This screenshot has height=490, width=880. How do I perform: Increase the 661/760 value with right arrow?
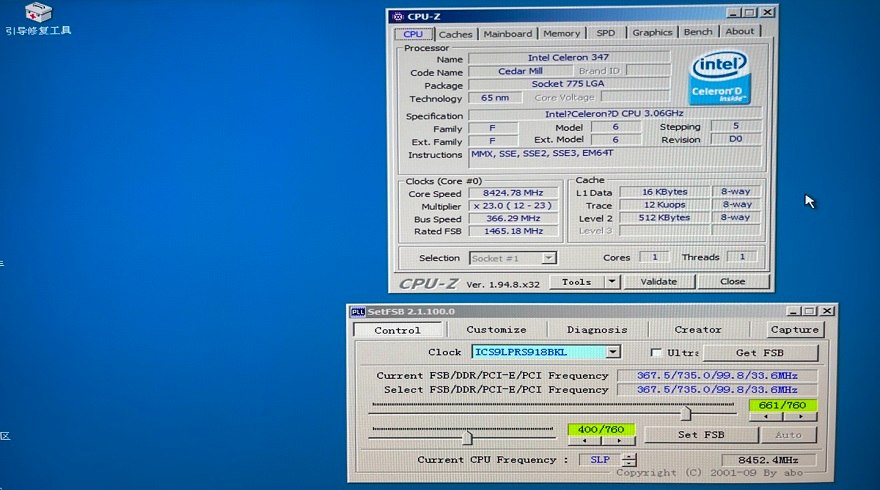point(800,416)
